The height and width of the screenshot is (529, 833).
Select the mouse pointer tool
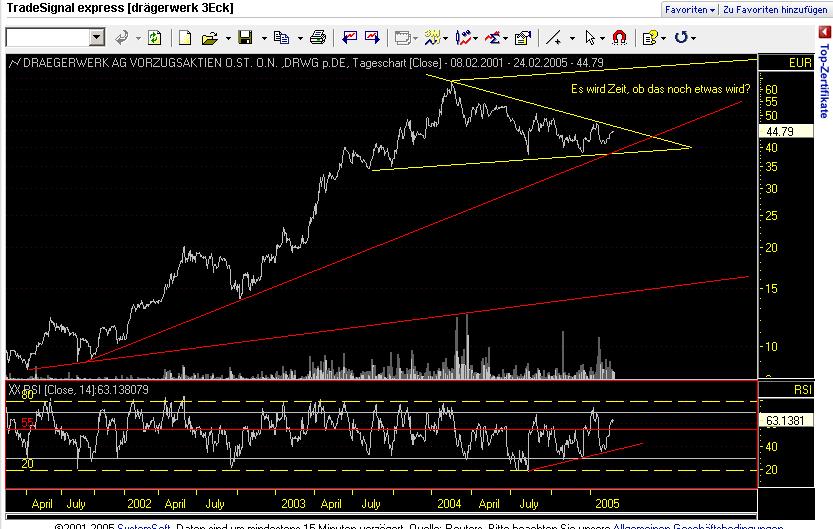[x=590, y=38]
